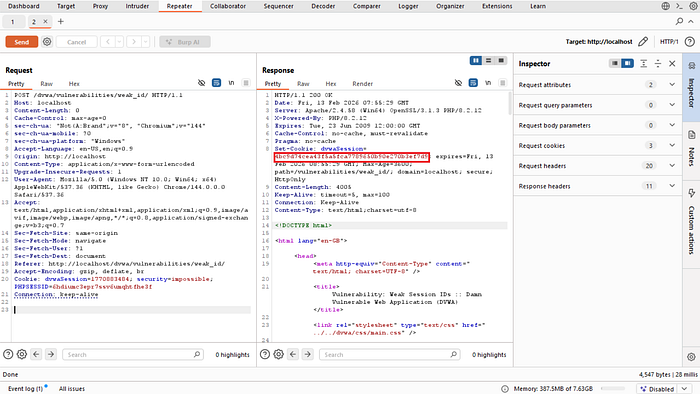The height and width of the screenshot is (394, 700).
Task: Toggle hide non-printable chars in Request
Action: point(202,83)
